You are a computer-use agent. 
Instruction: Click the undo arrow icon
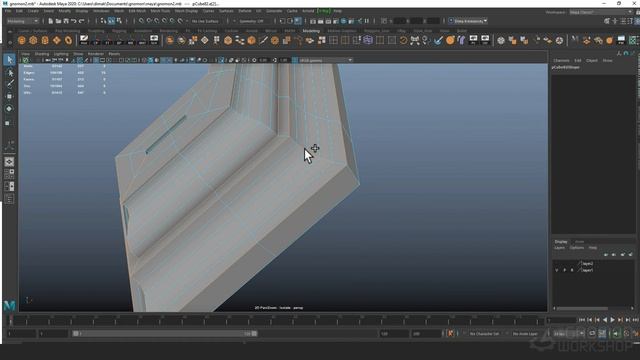[x=74, y=21]
